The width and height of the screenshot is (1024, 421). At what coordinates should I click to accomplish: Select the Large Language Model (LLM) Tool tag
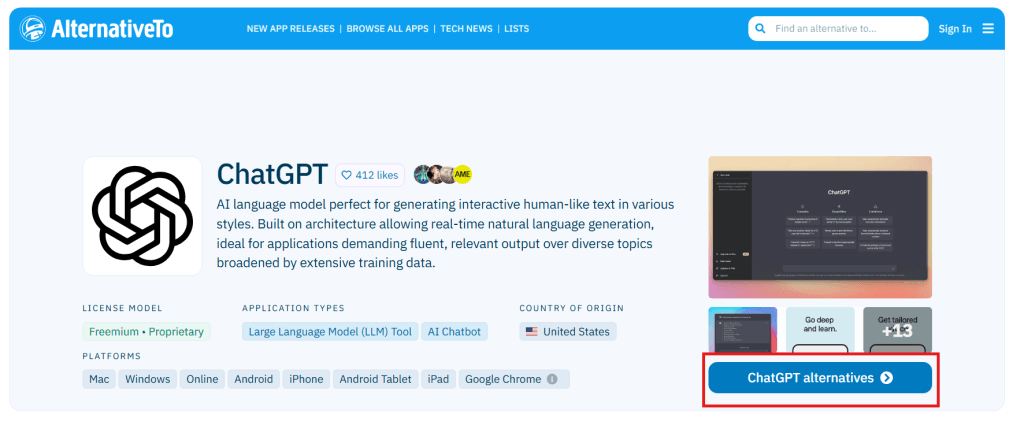pyautogui.click(x=329, y=331)
